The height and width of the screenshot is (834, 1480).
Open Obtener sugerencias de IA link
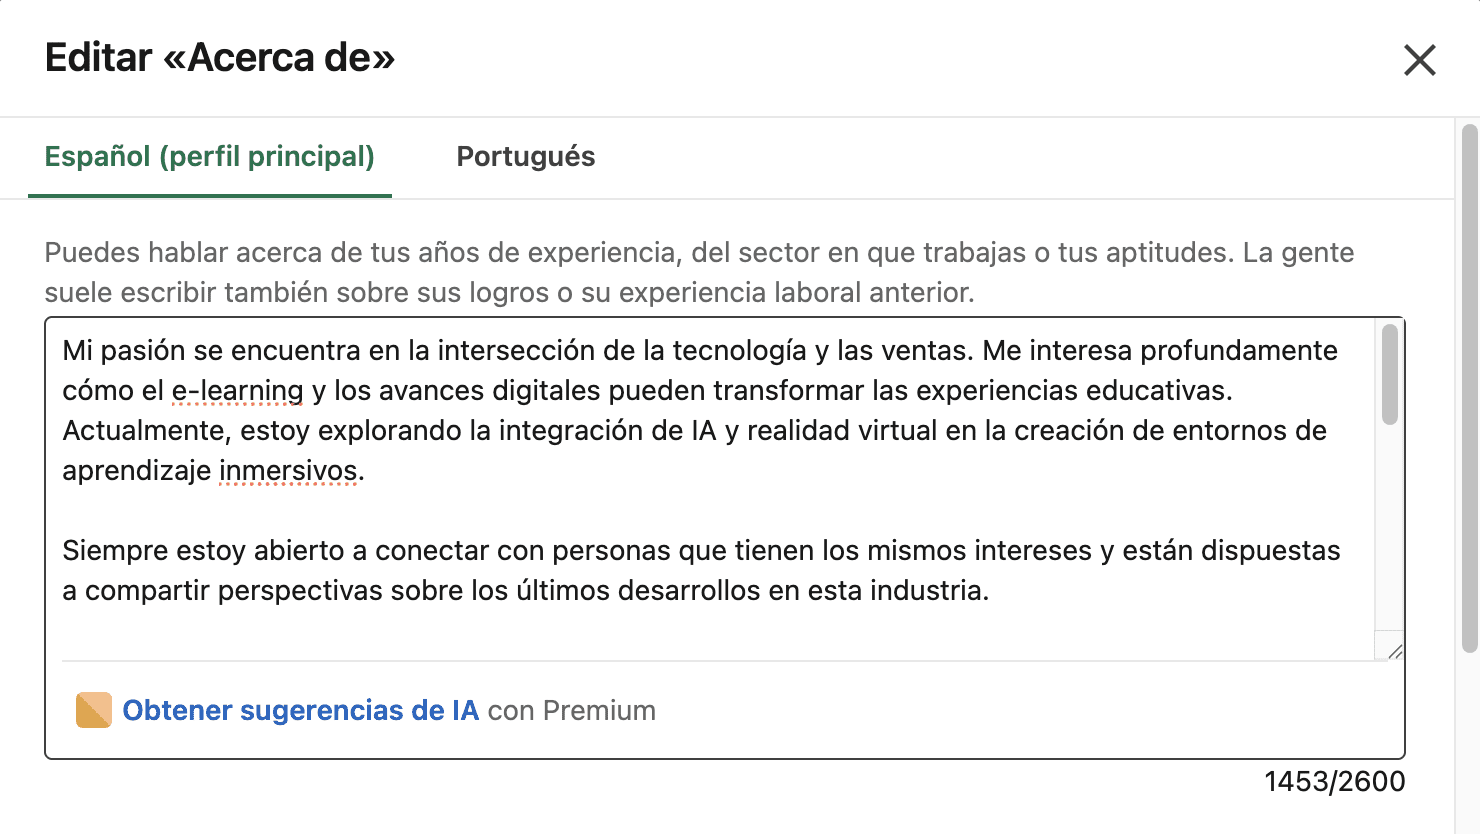pos(300,710)
